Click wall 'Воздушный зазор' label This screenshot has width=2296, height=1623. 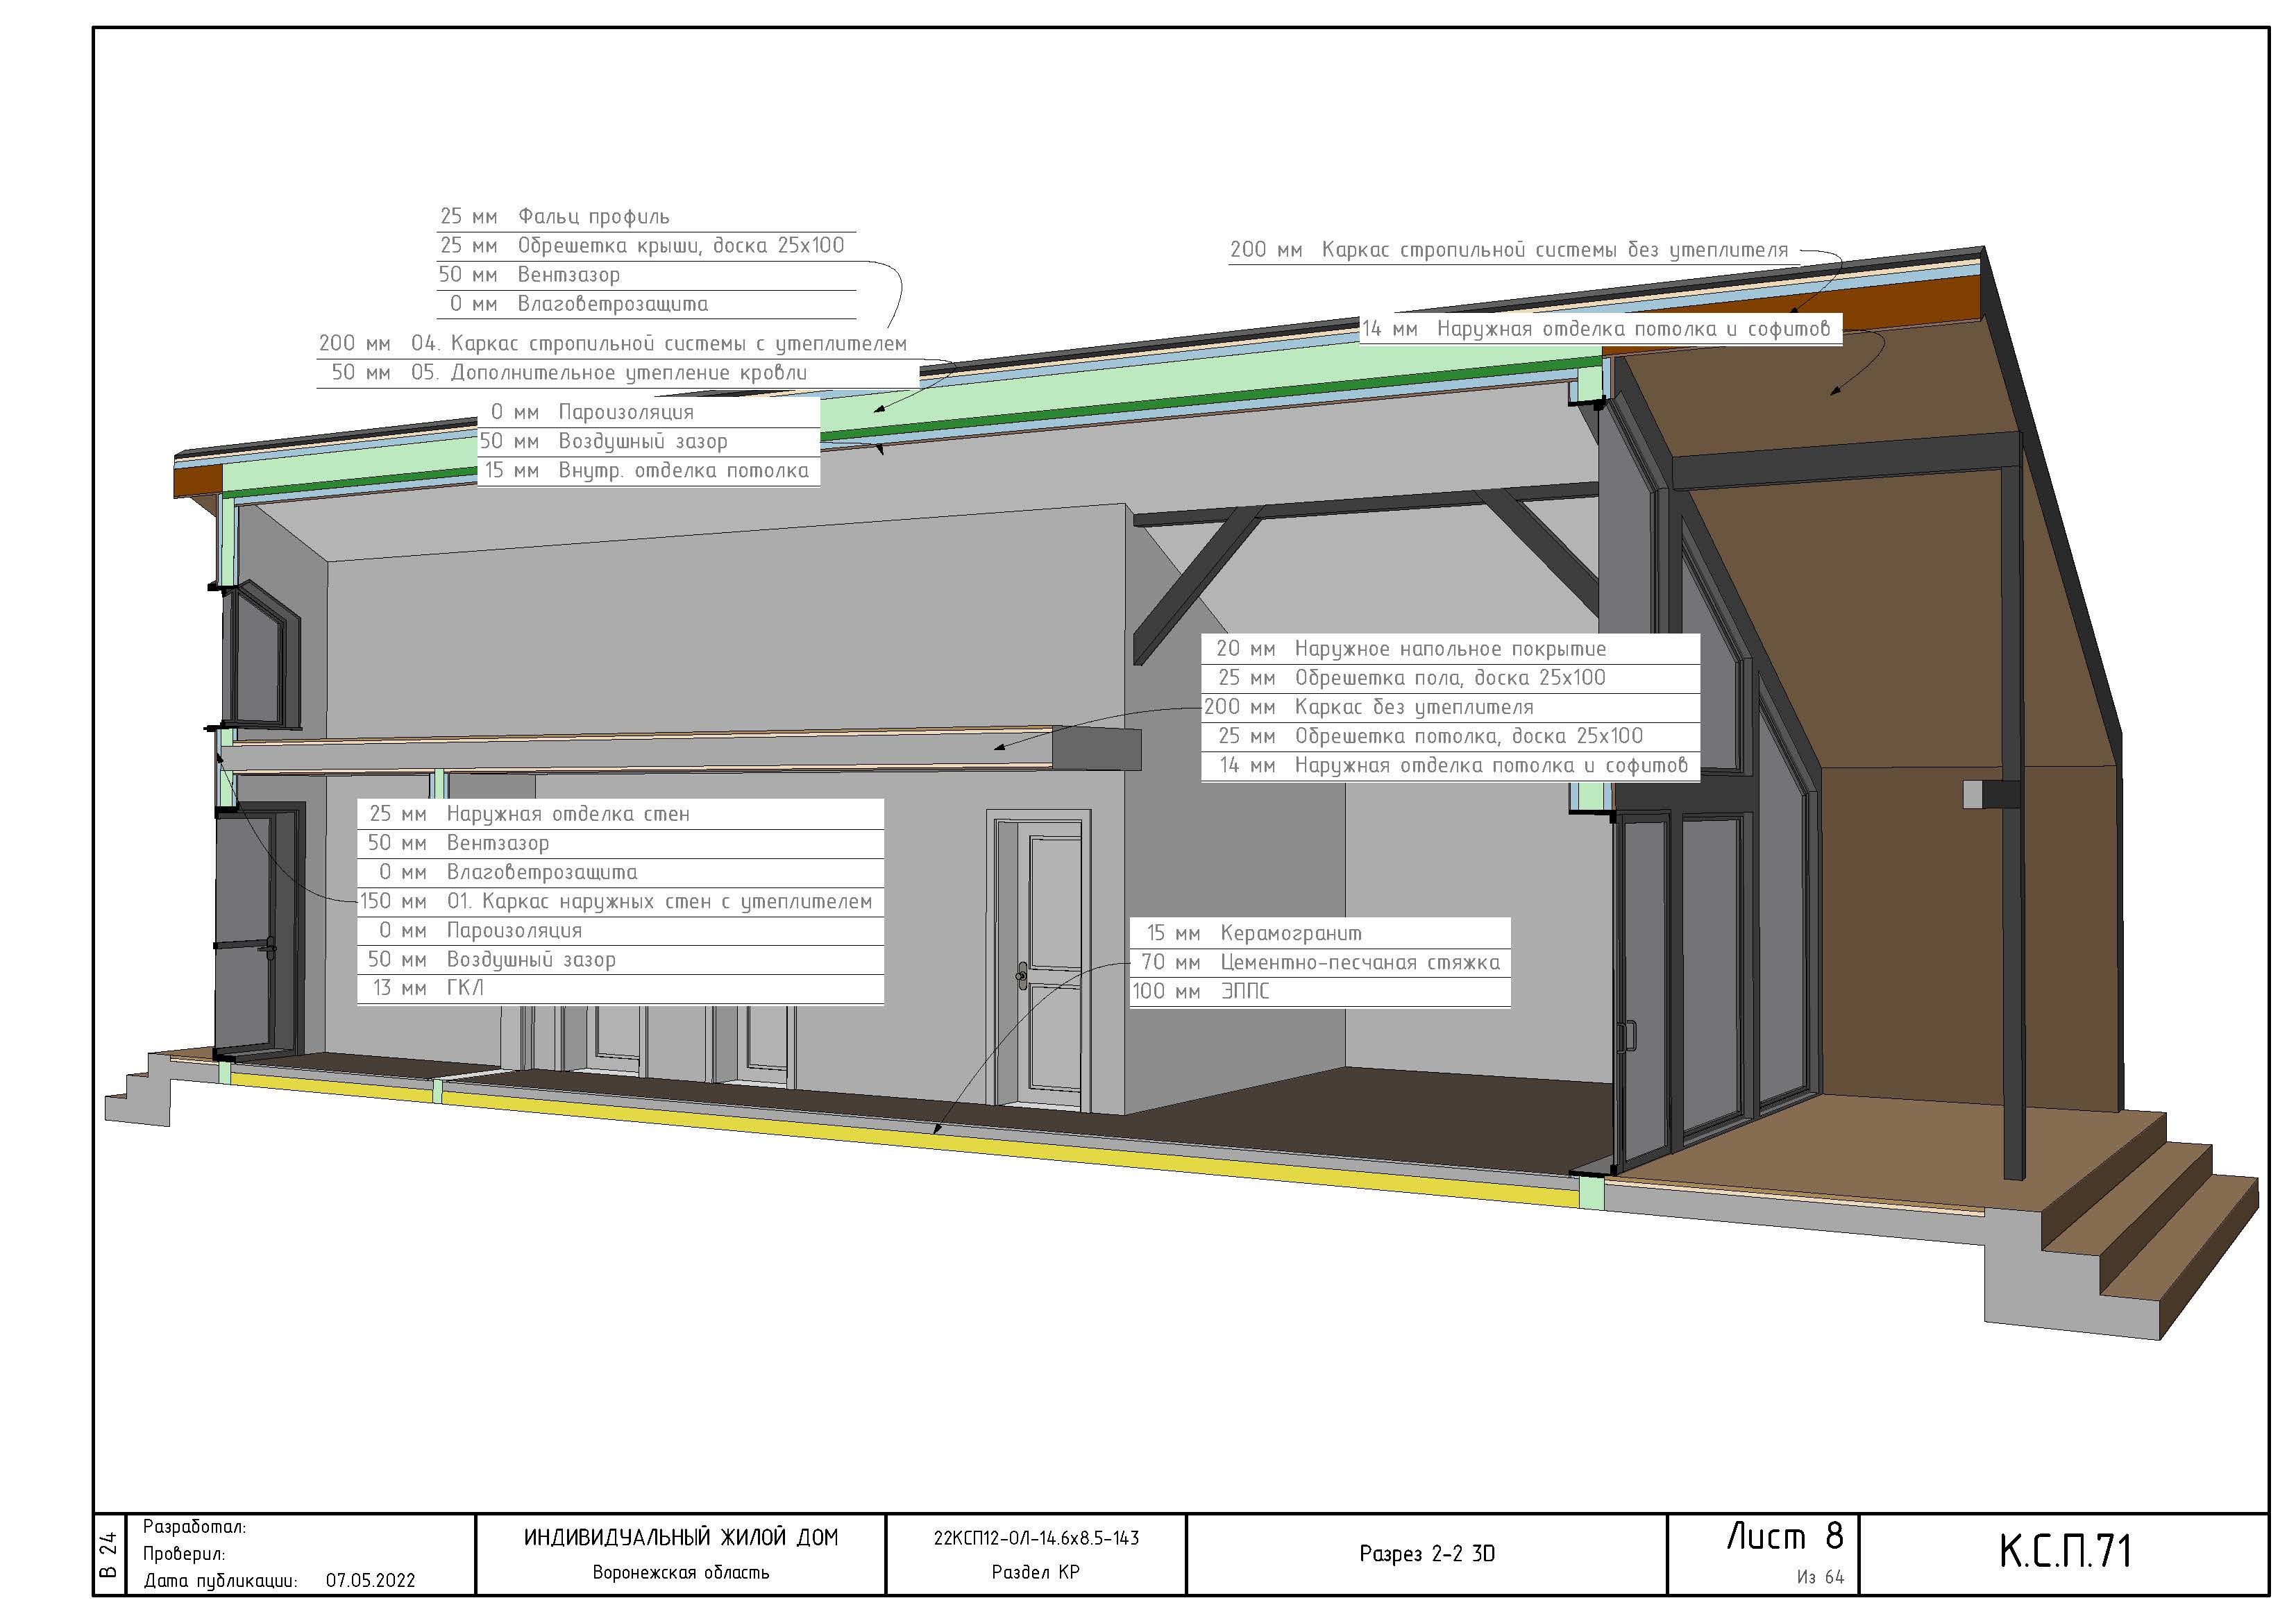(531, 960)
